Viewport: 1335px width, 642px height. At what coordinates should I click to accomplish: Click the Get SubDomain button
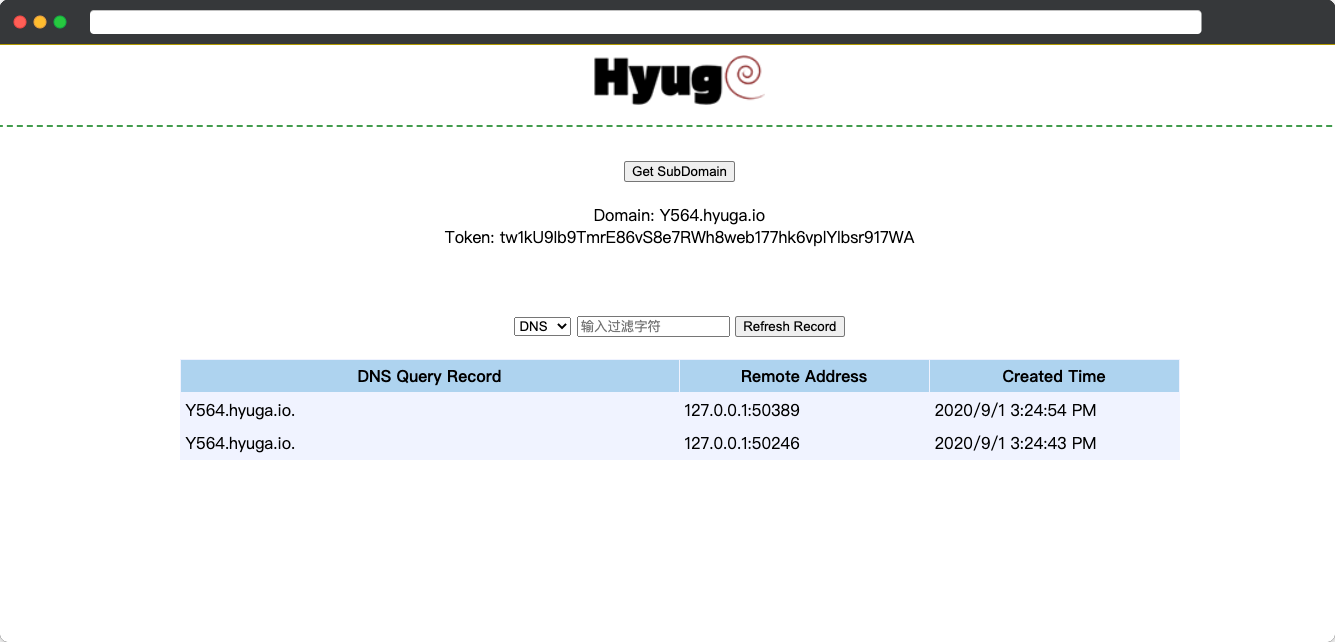point(679,171)
